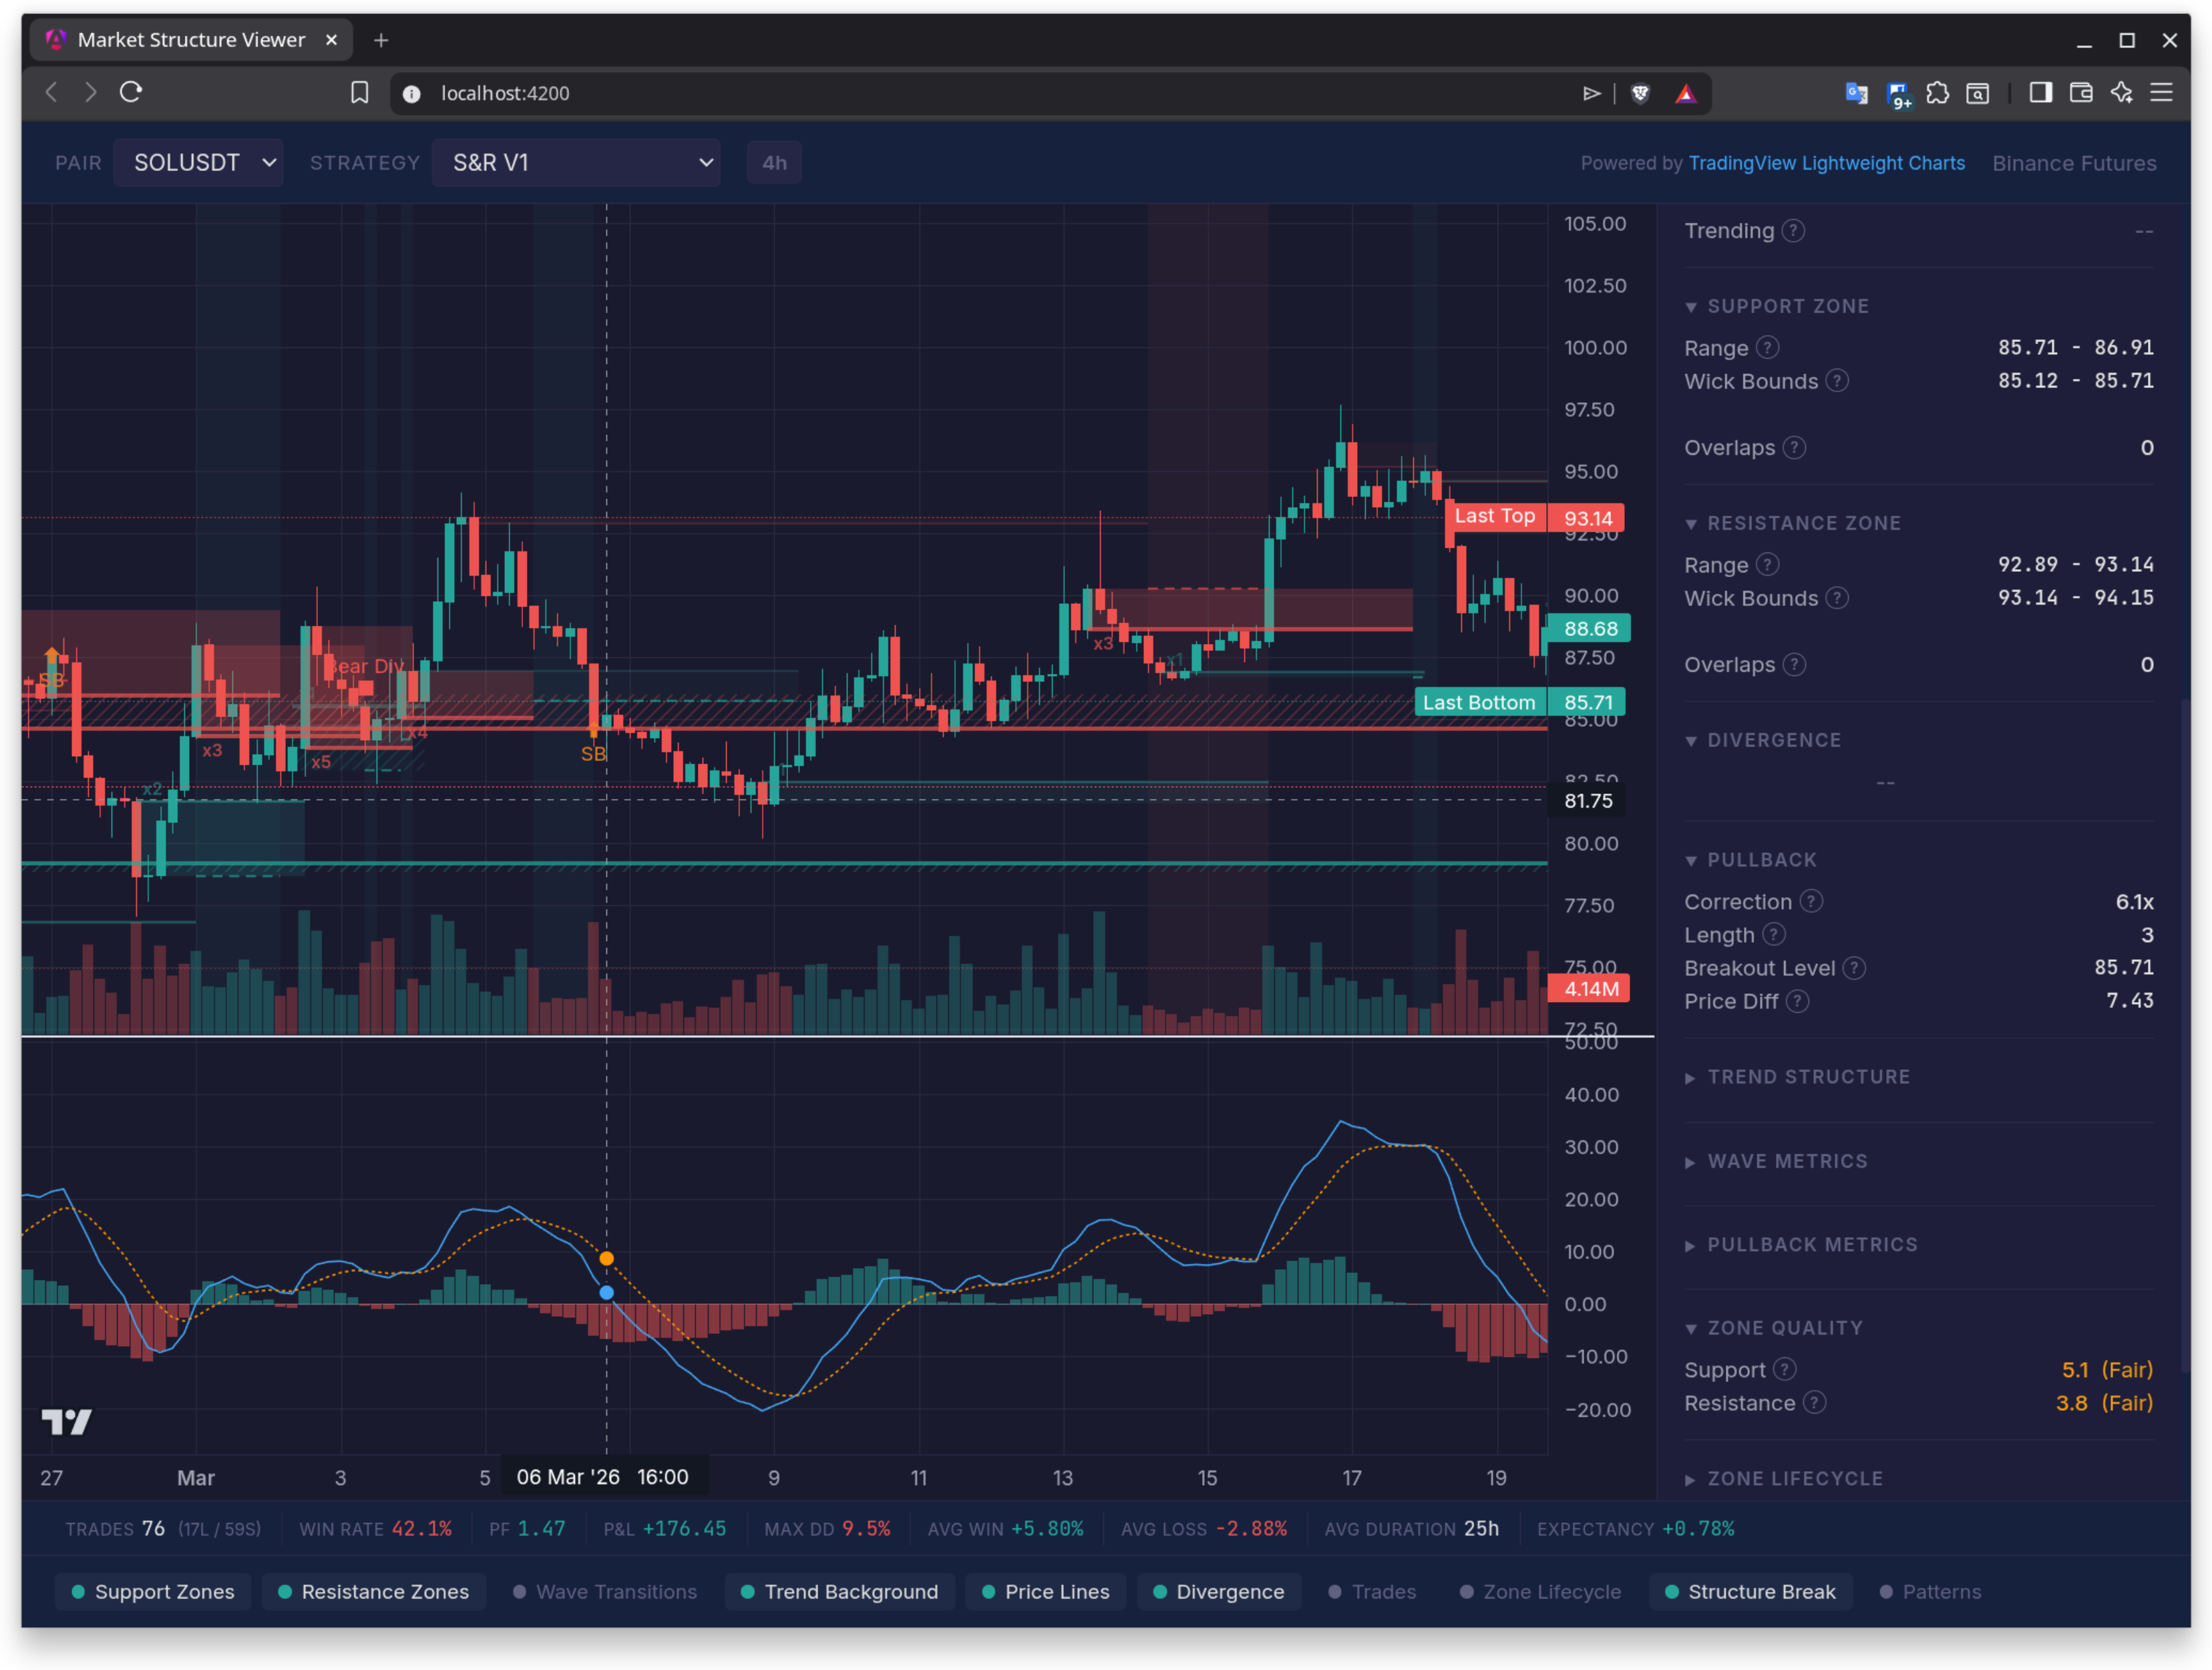2212x1670 pixels.
Task: Reload the page with the refresh icon
Action: point(131,92)
